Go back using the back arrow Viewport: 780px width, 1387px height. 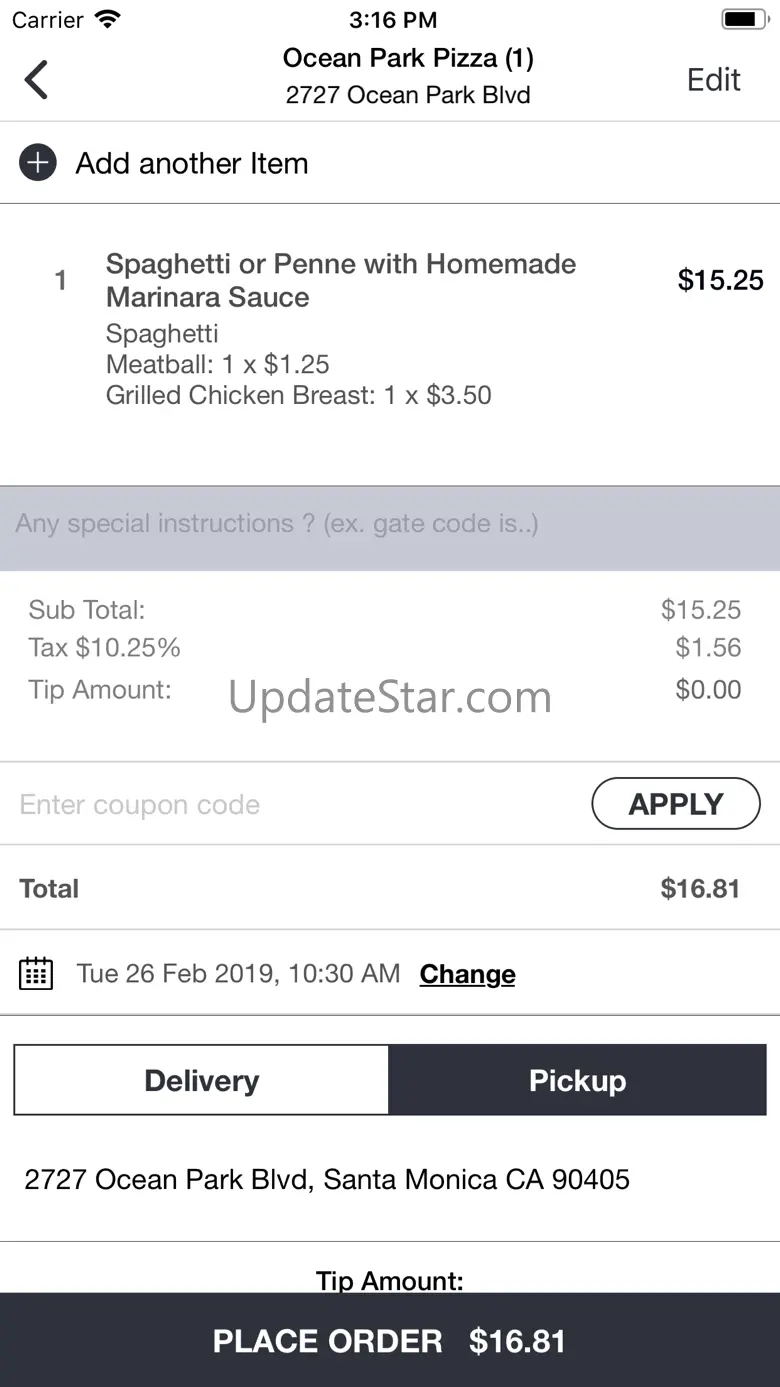click(x=37, y=80)
